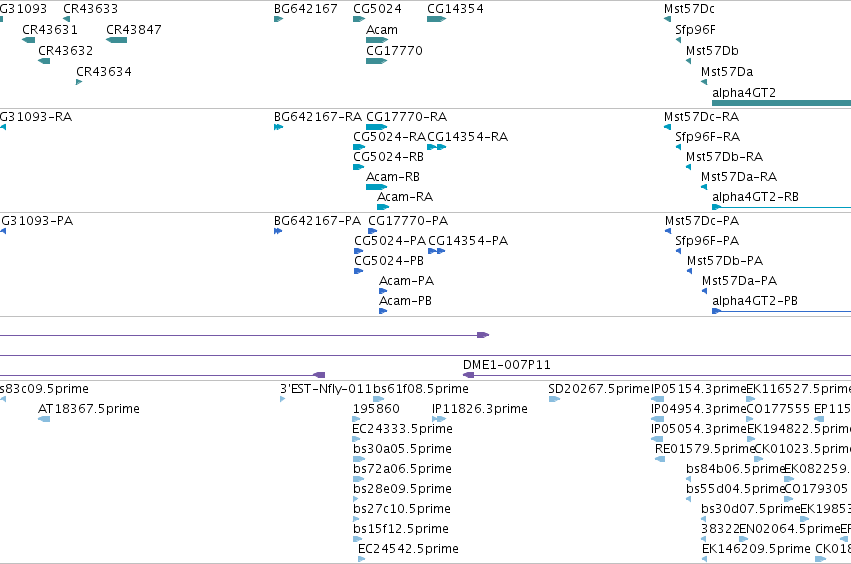Click EST EC24542.5prime
The width and height of the screenshot is (851, 564).
tap(408, 549)
